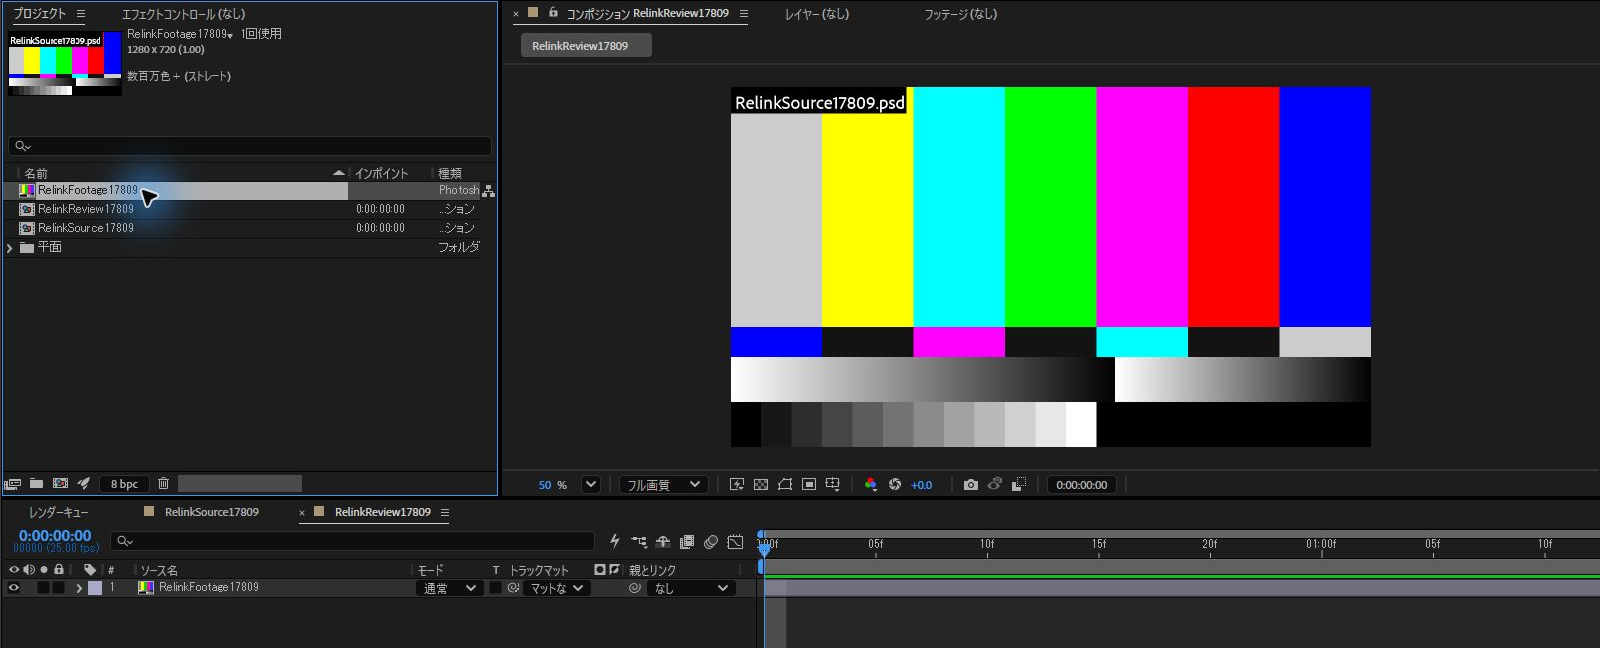The image size is (1600, 648).
Task: Click the 8 bpc color depth button
Action: click(125, 484)
